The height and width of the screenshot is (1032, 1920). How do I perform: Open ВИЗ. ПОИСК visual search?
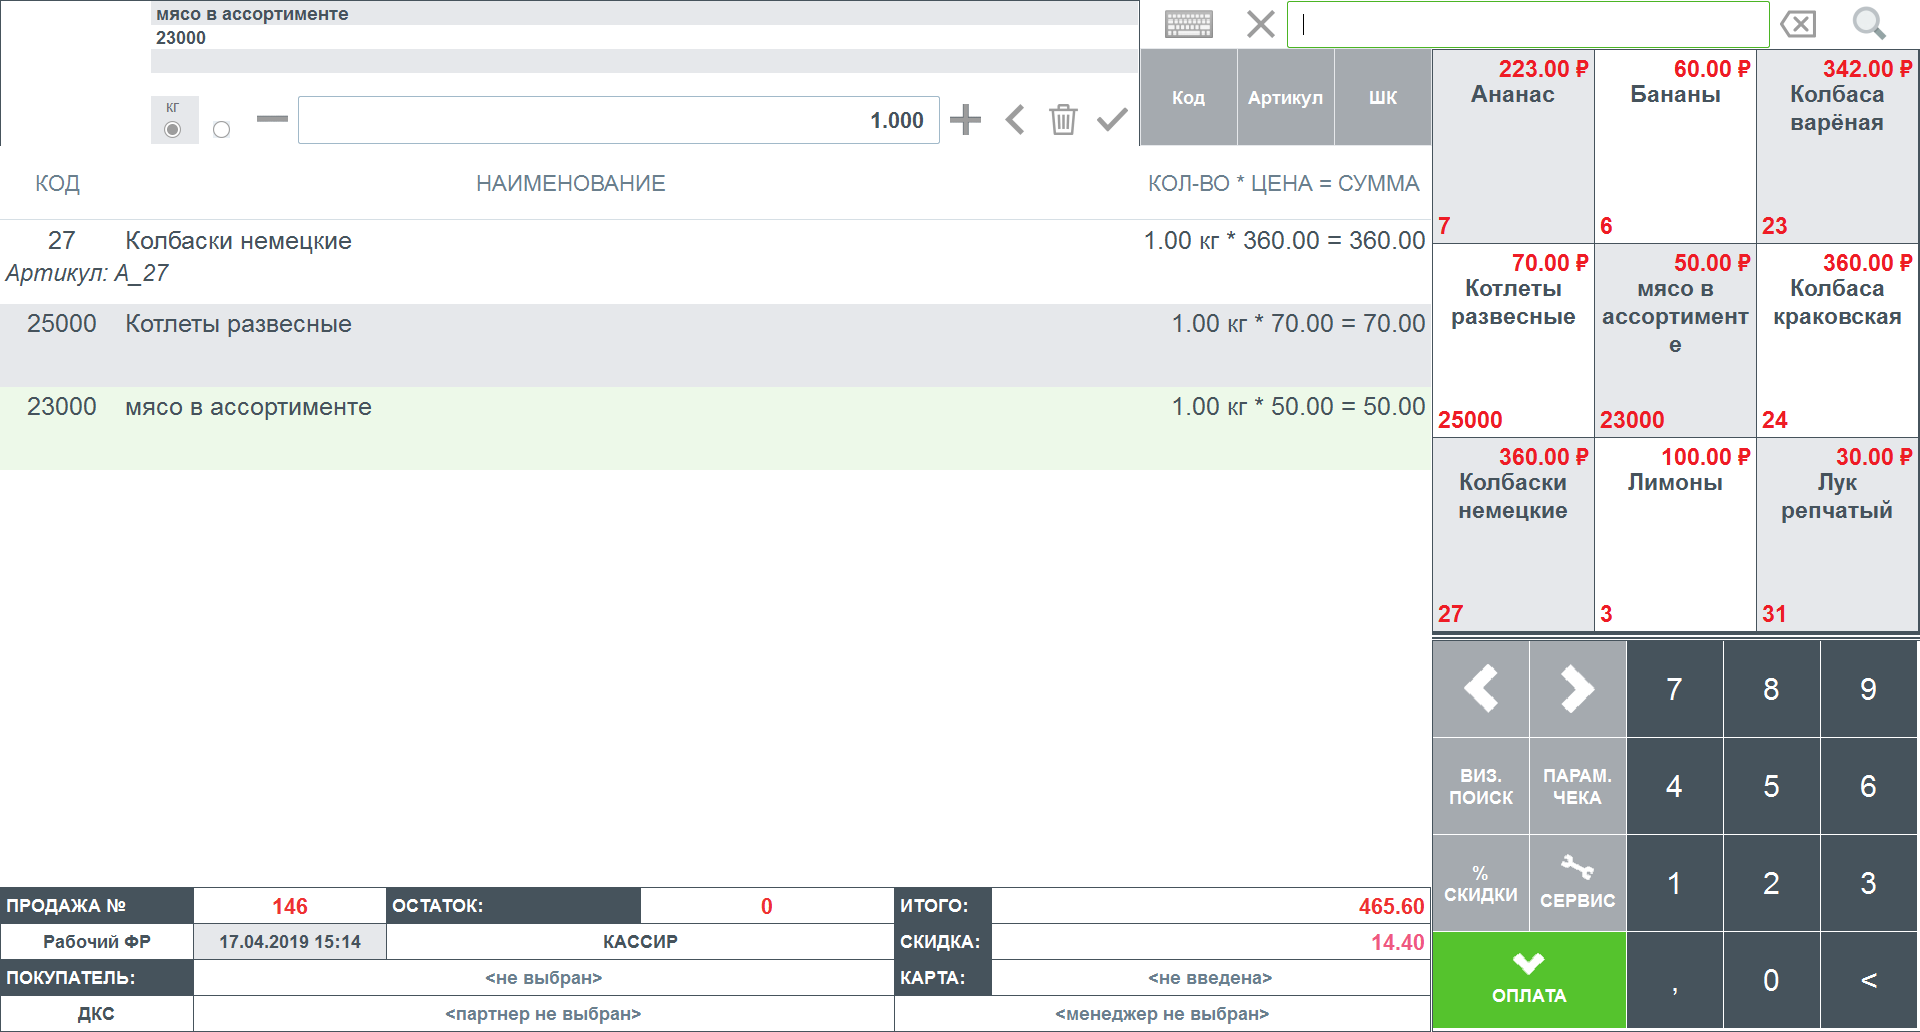coord(1481,786)
